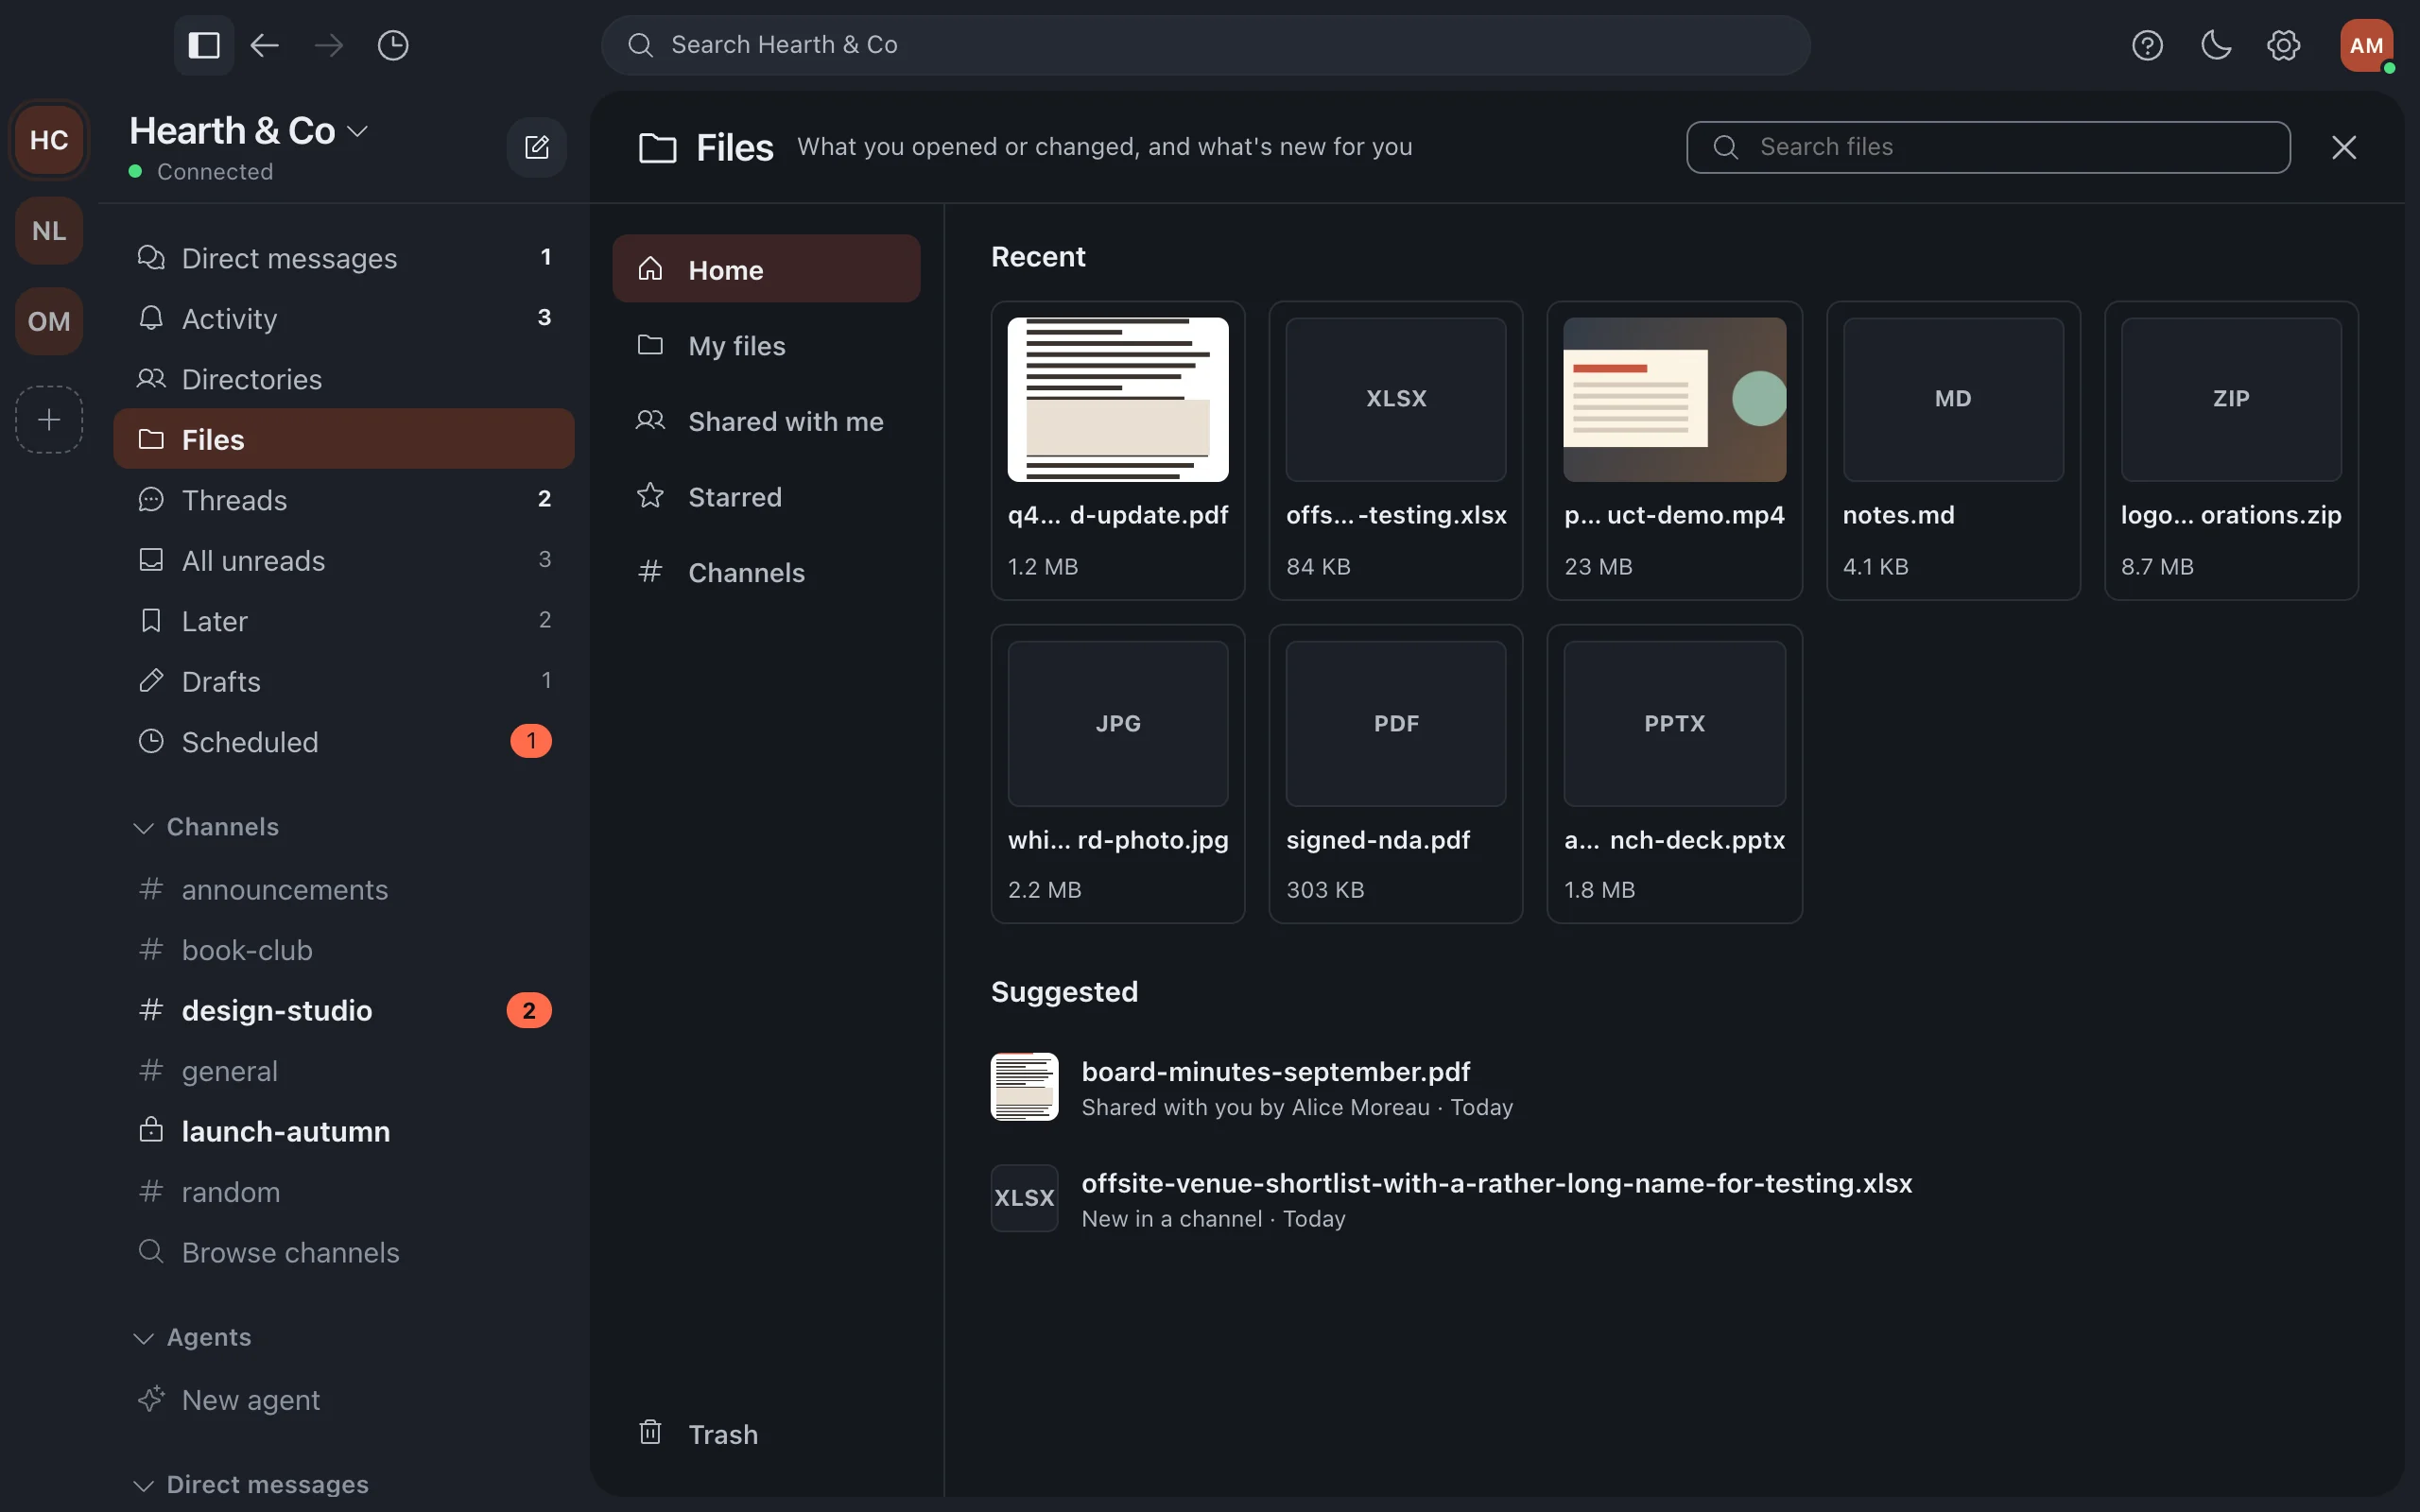Show Starred files
Viewport: 2420px width, 1512px height.
(766, 496)
